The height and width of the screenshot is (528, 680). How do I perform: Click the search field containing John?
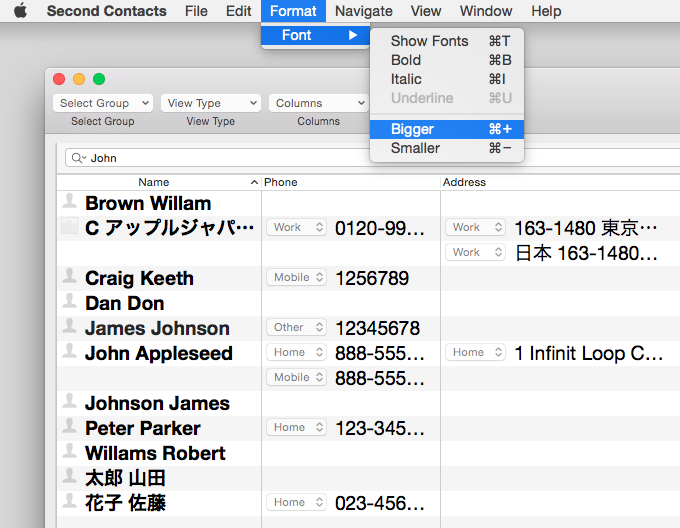click(x=373, y=158)
